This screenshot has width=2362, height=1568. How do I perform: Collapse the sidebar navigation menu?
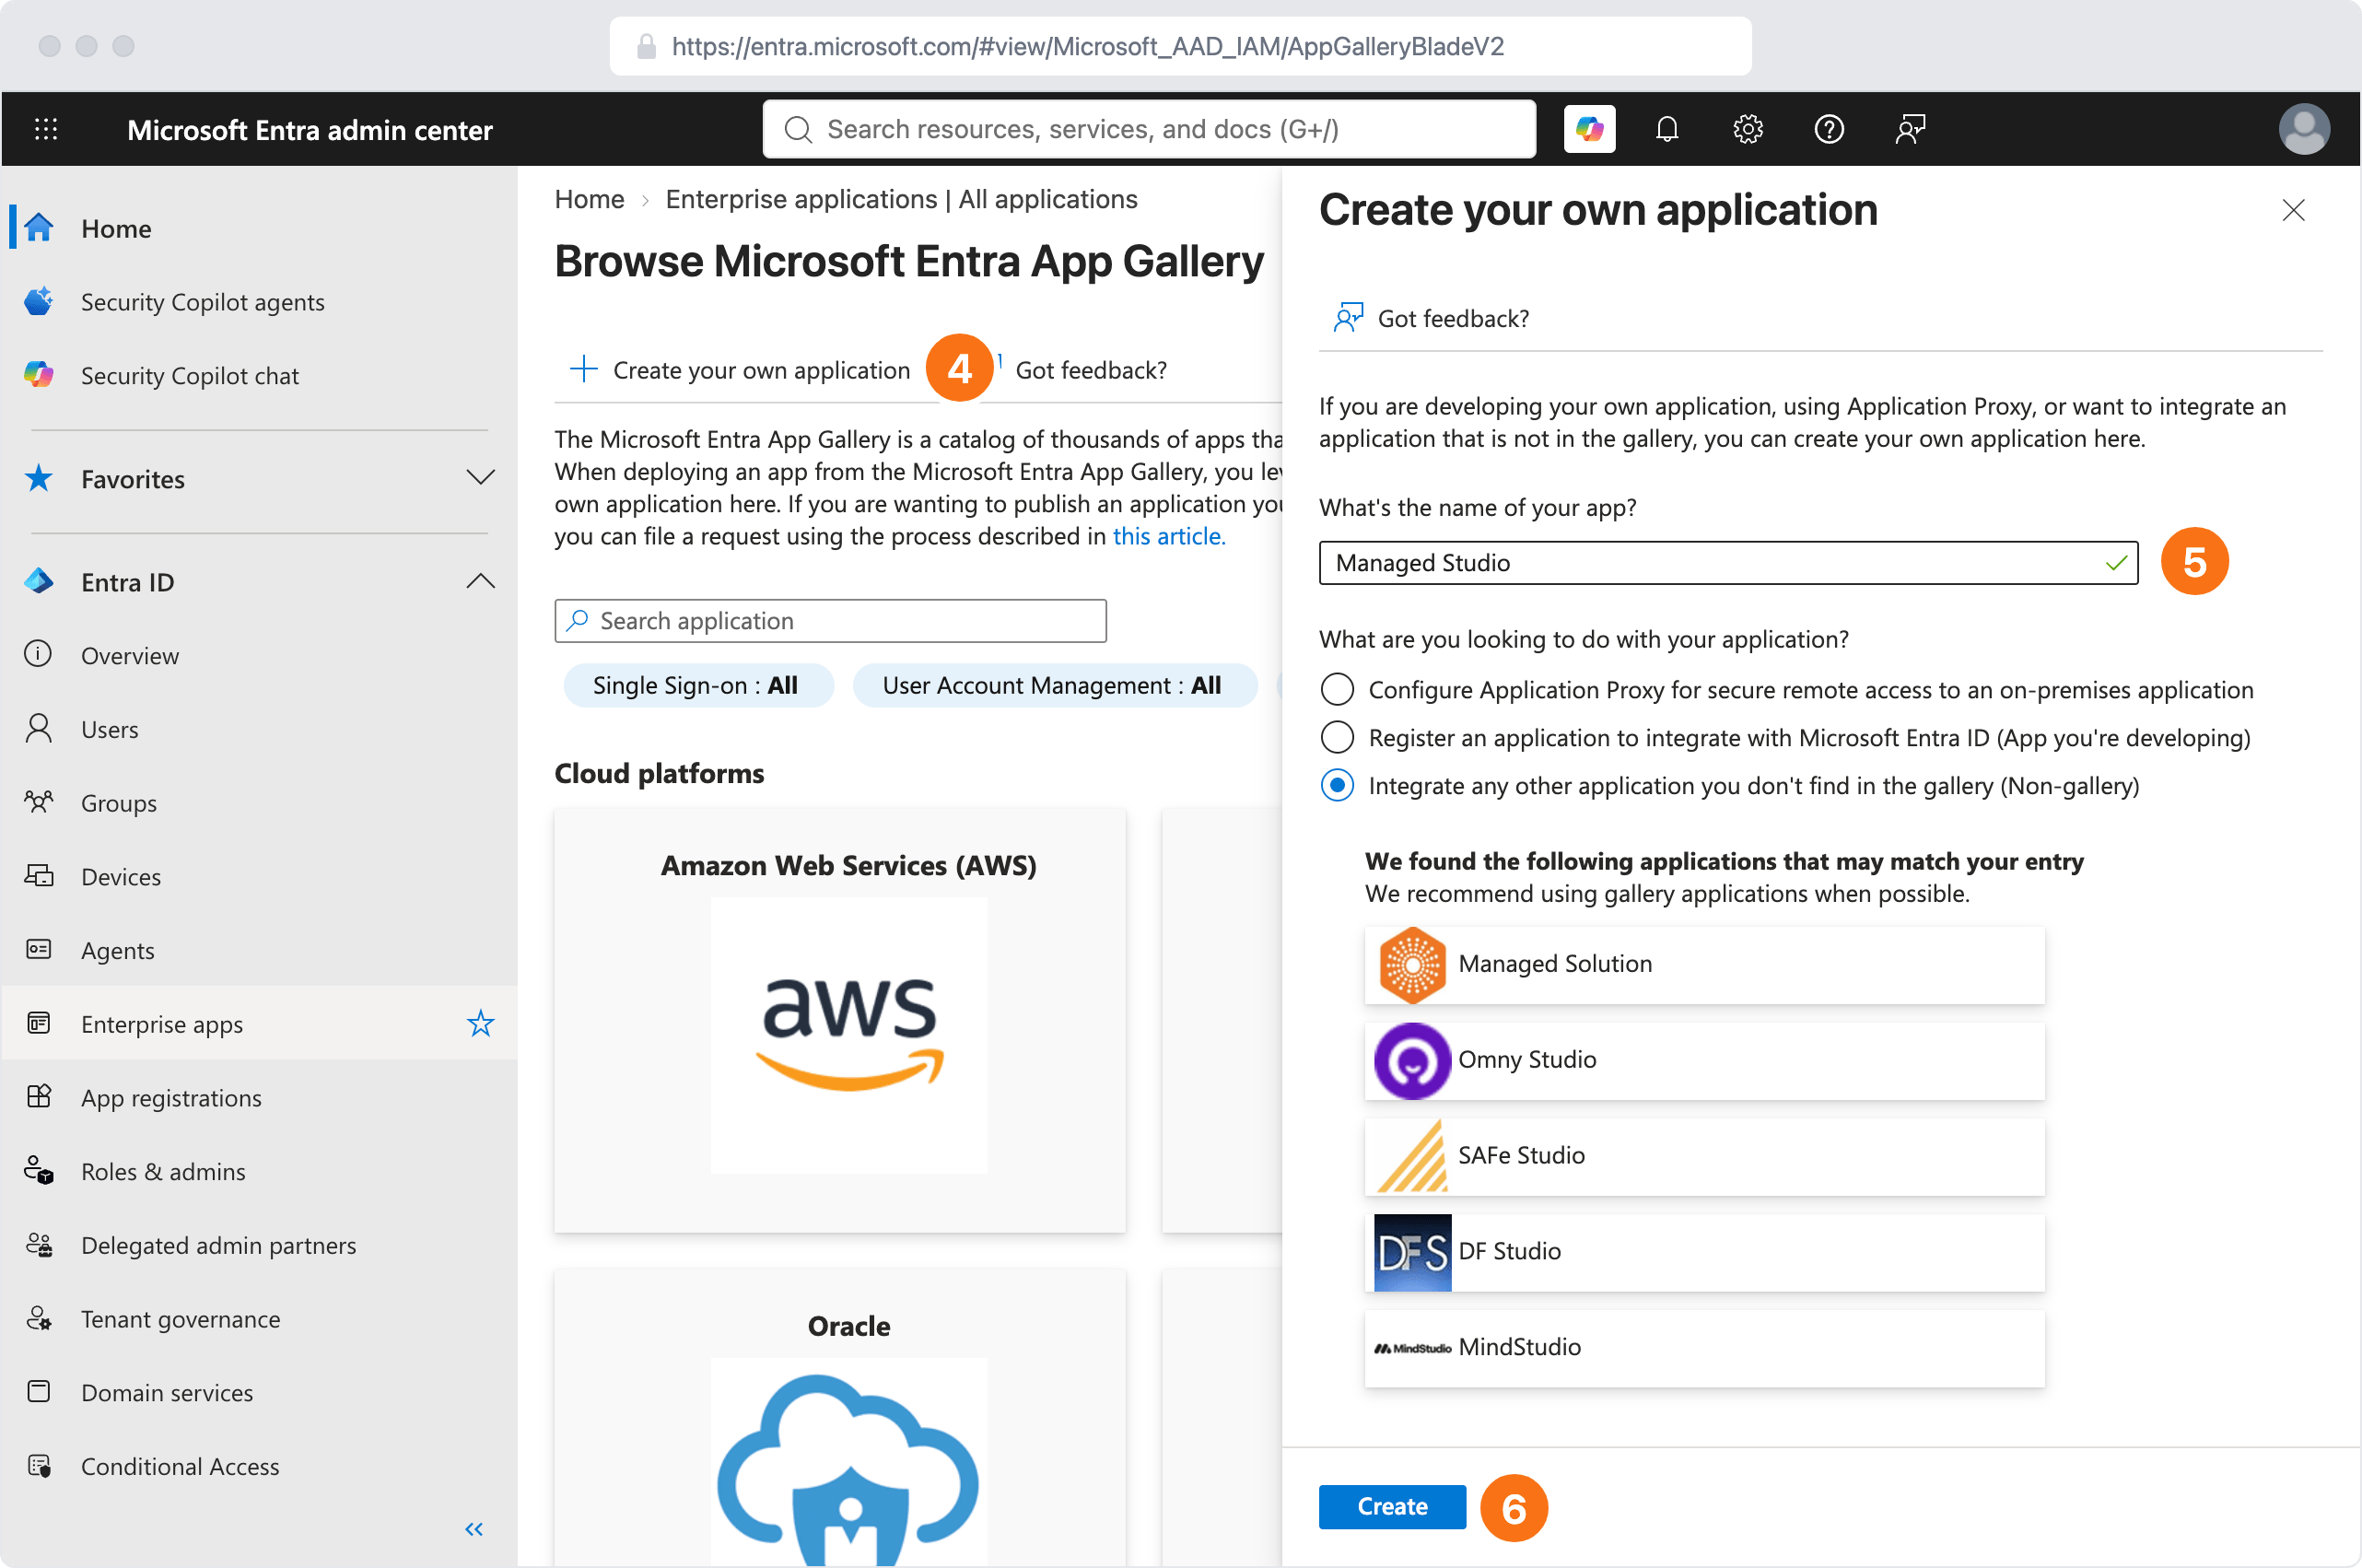tap(474, 1528)
